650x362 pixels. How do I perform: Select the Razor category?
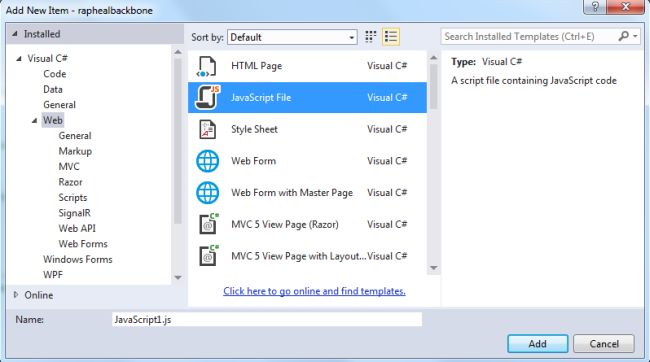coord(70,182)
